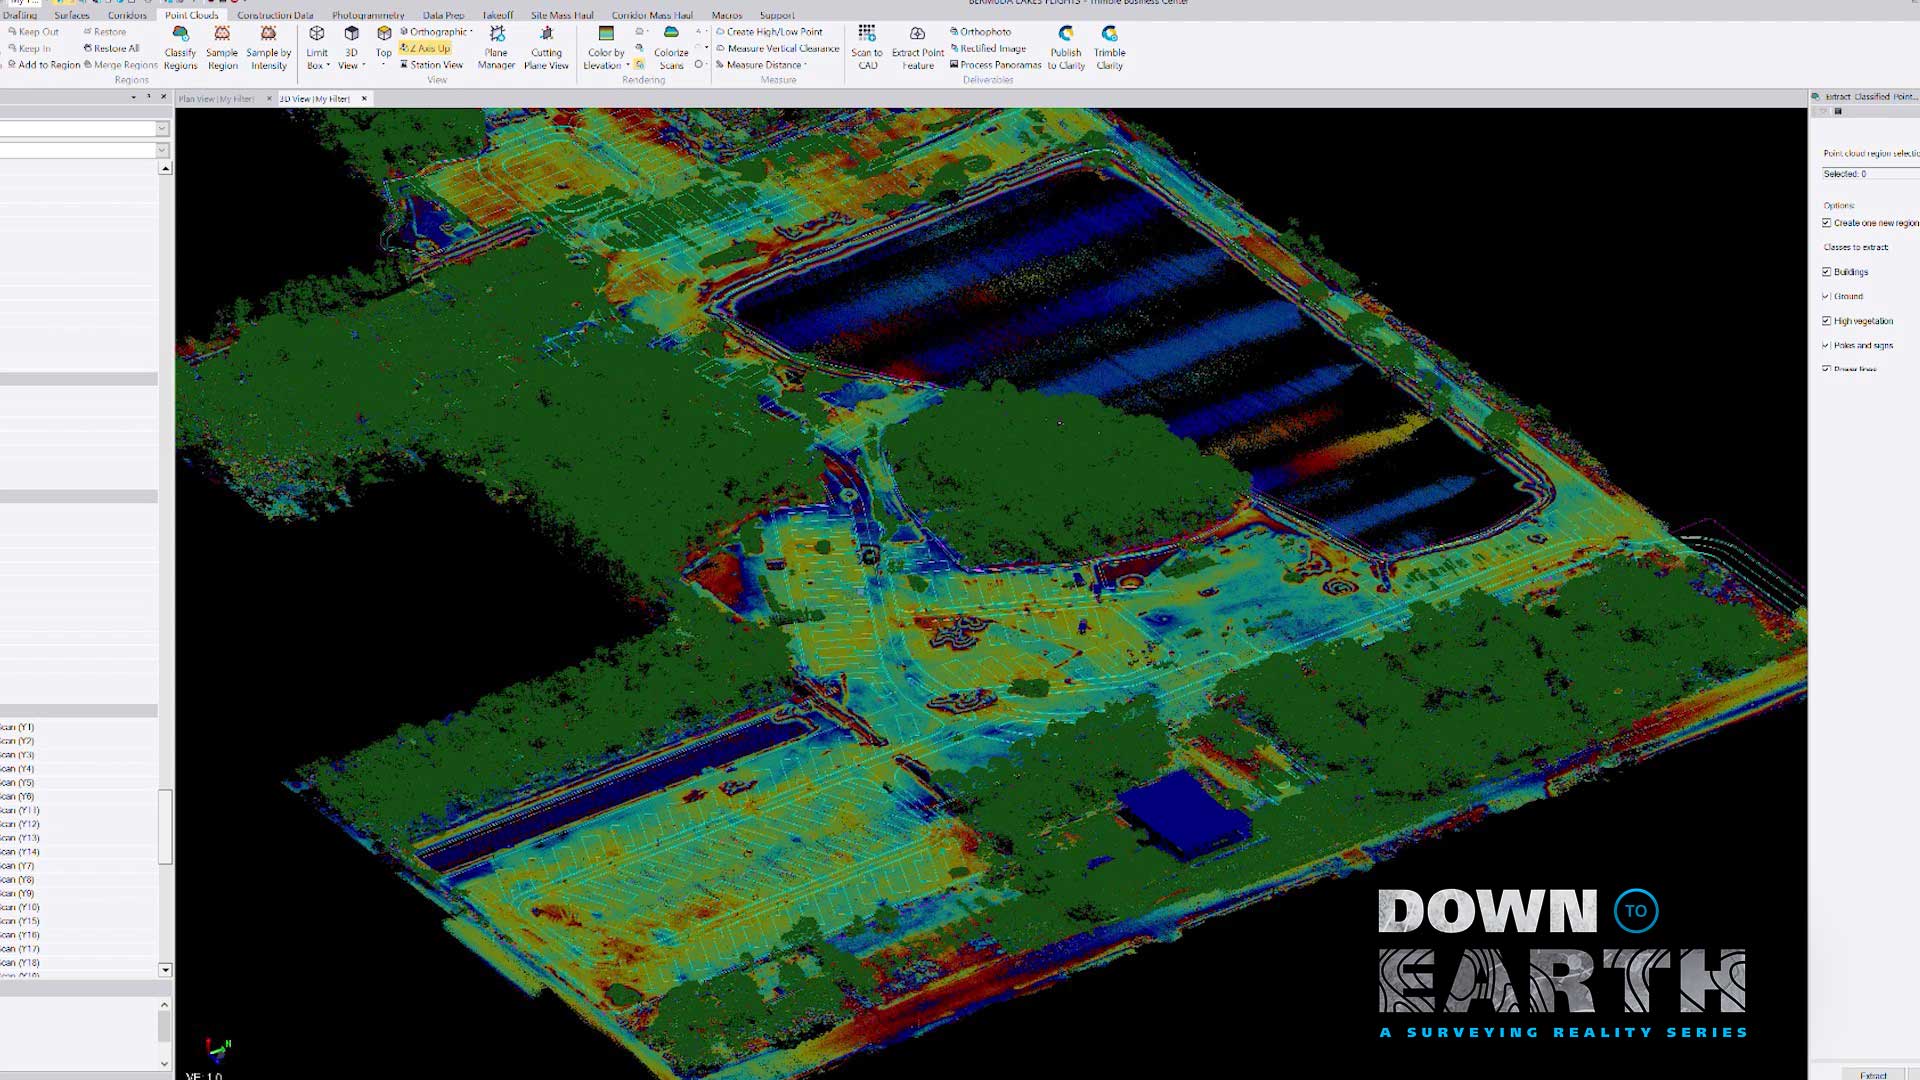Open Extract Point Feature tool

[918, 48]
